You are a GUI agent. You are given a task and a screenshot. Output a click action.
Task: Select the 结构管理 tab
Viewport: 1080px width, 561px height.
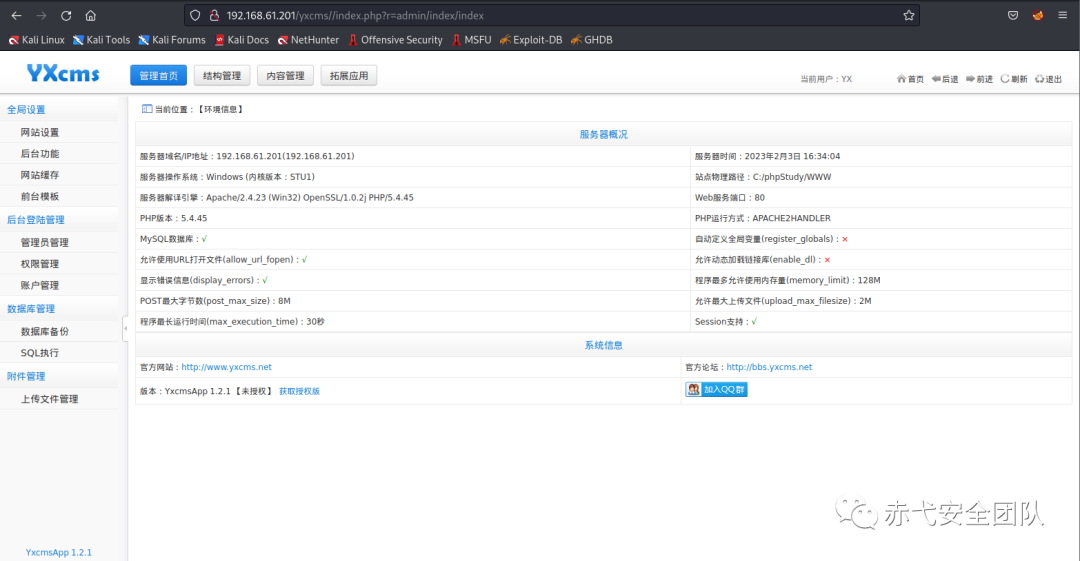(x=222, y=76)
